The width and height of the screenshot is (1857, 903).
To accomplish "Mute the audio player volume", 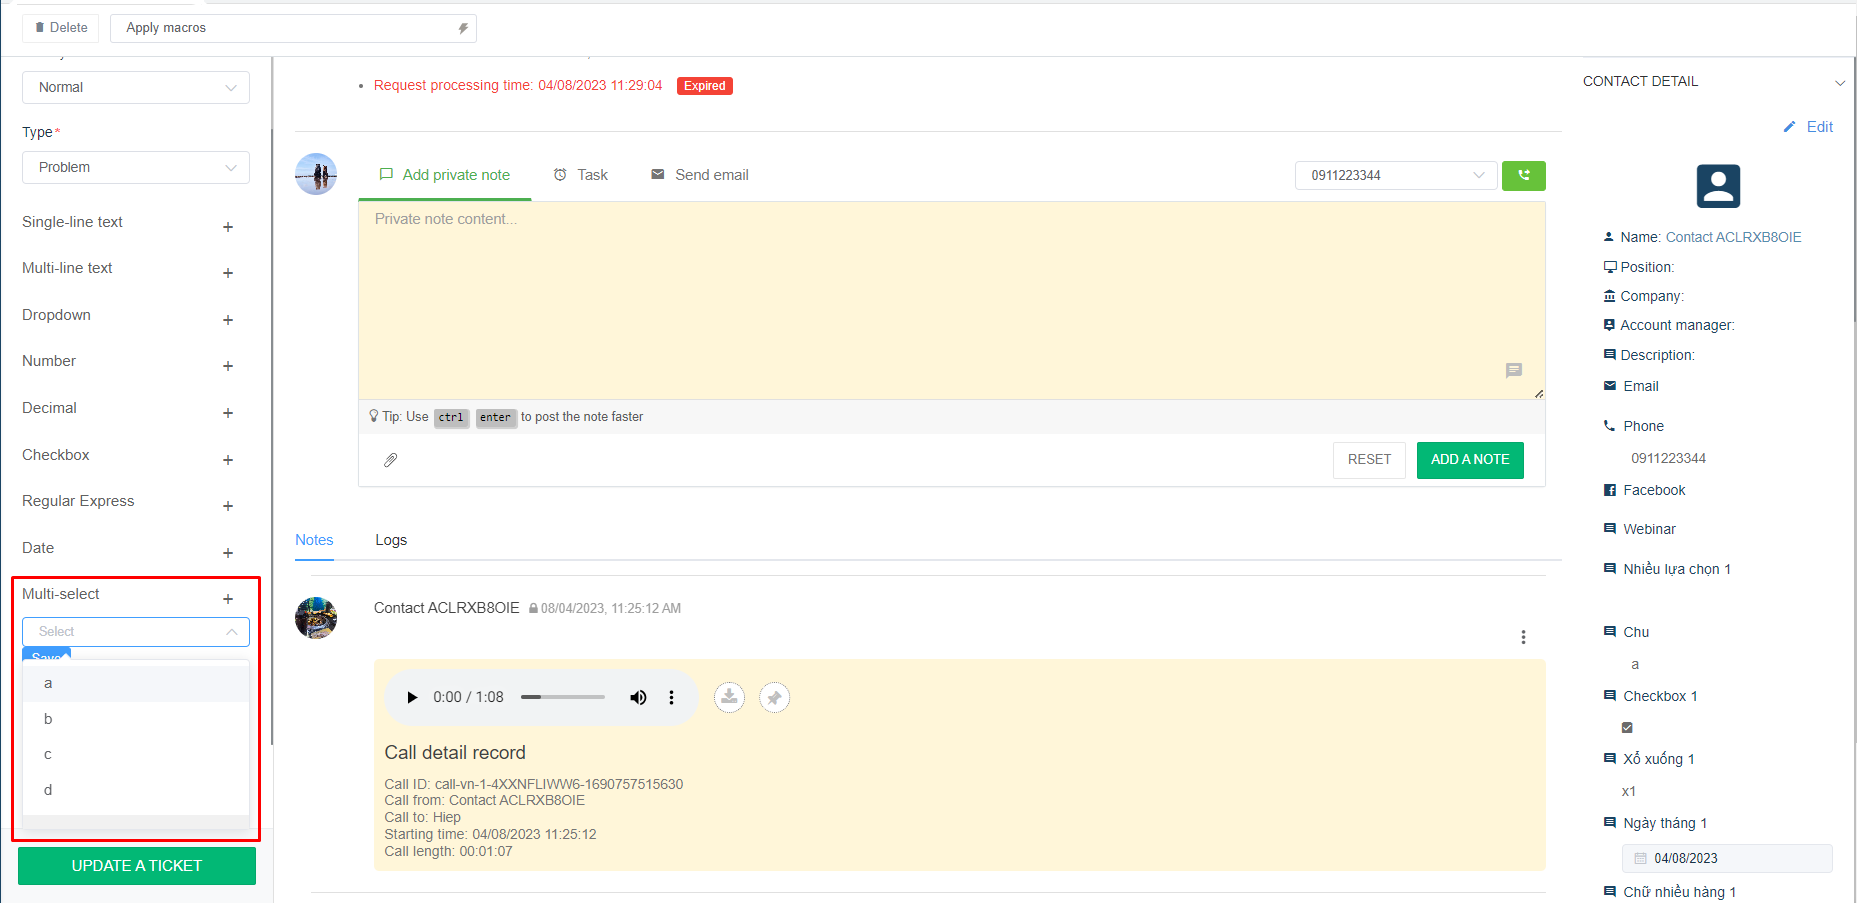I will pos(638,697).
